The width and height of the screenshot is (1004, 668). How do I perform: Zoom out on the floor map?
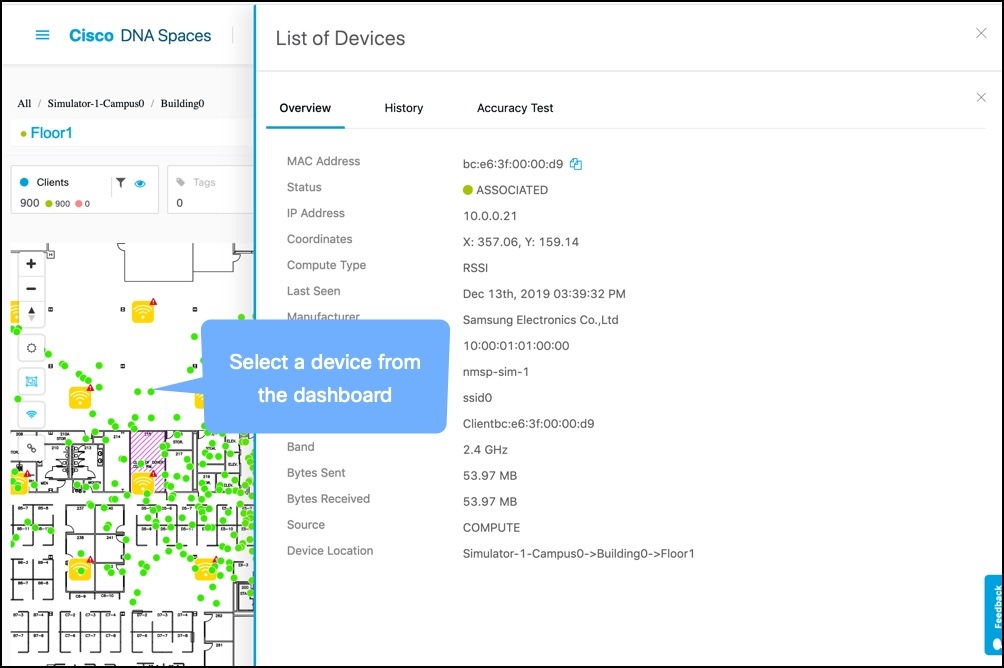click(x=30, y=289)
